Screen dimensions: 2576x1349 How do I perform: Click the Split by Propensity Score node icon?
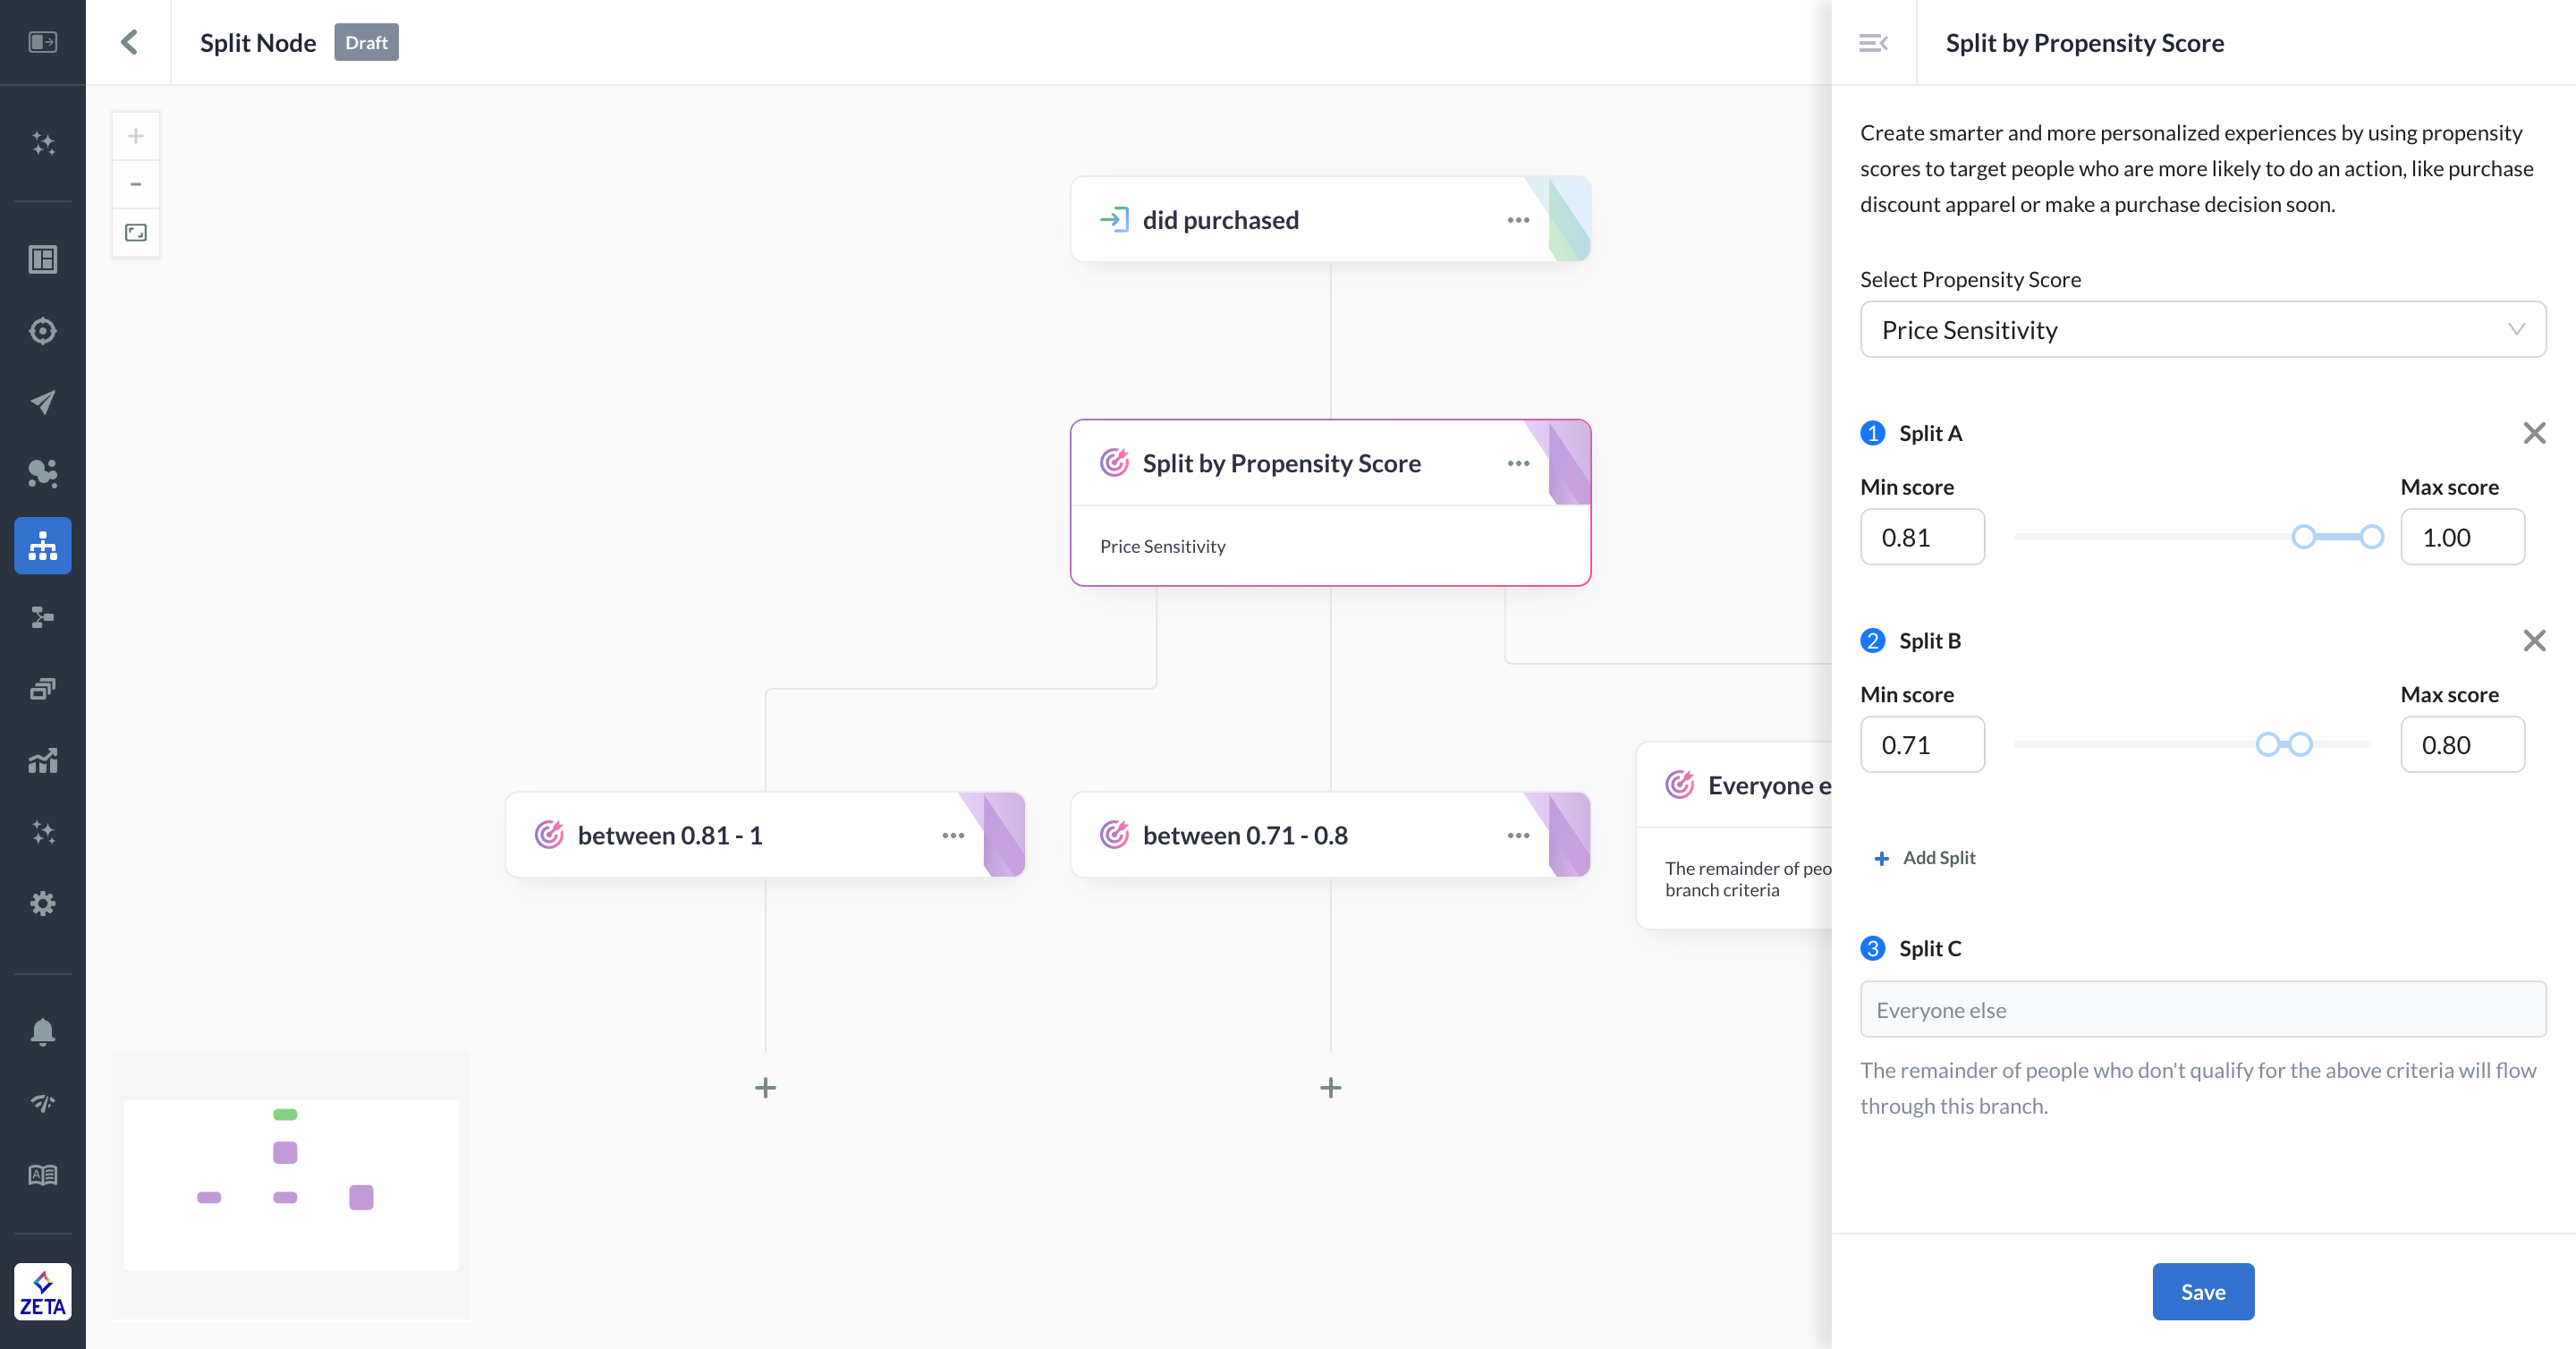(1116, 462)
